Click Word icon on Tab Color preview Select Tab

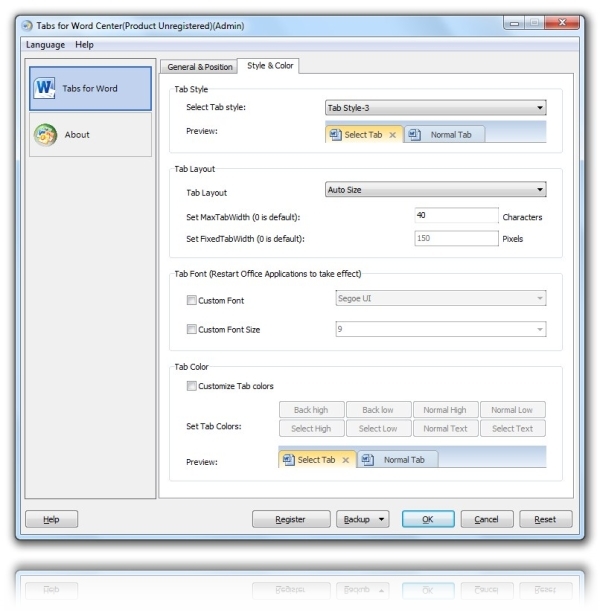pos(289,460)
